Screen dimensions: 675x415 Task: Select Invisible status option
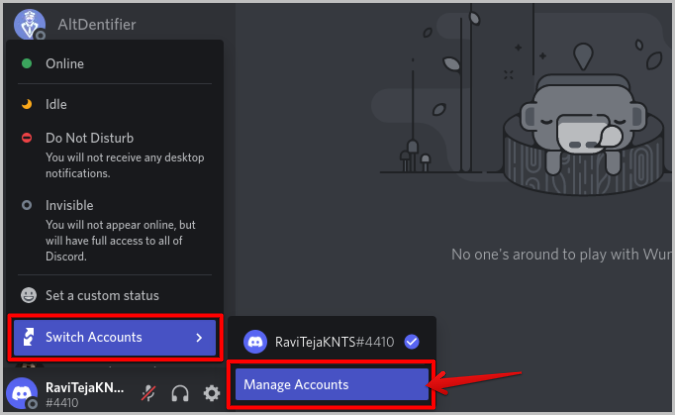pos(115,230)
